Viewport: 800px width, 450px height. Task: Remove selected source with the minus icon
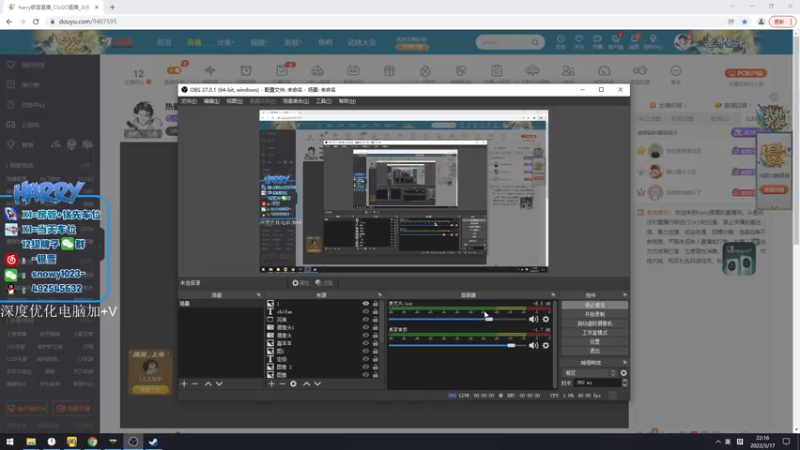coord(282,384)
